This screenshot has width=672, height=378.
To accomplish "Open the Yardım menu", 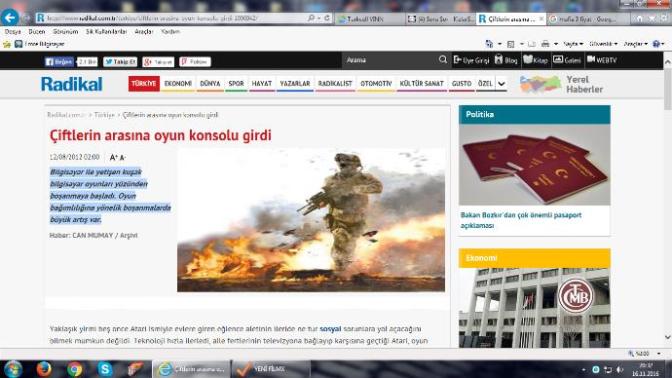I will pos(170,32).
